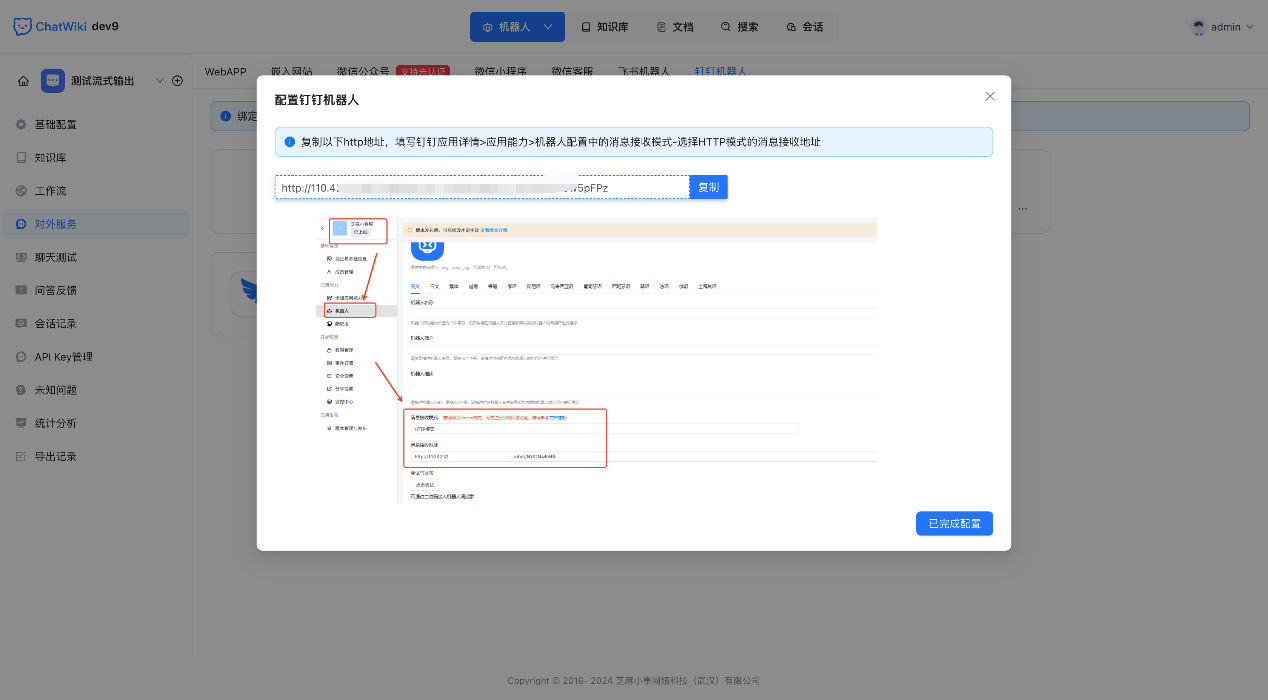
Task: Open 聊天测试 via its sidebar icon
Action: [21, 257]
